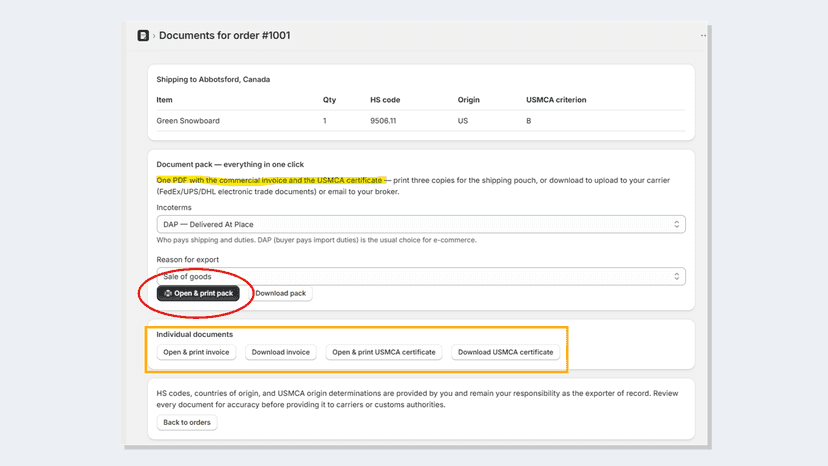Image resolution: width=828 pixels, height=466 pixels.
Task: Click the USMCA criterion value B
Action: 529,121
